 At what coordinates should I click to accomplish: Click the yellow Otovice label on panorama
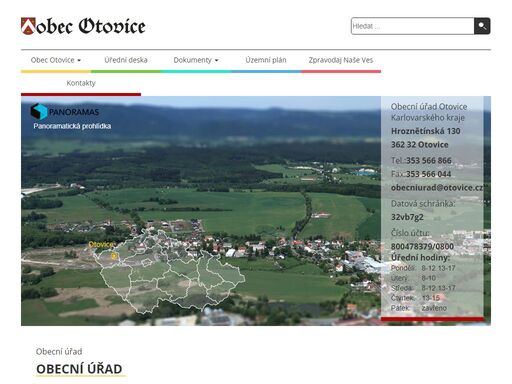point(101,244)
